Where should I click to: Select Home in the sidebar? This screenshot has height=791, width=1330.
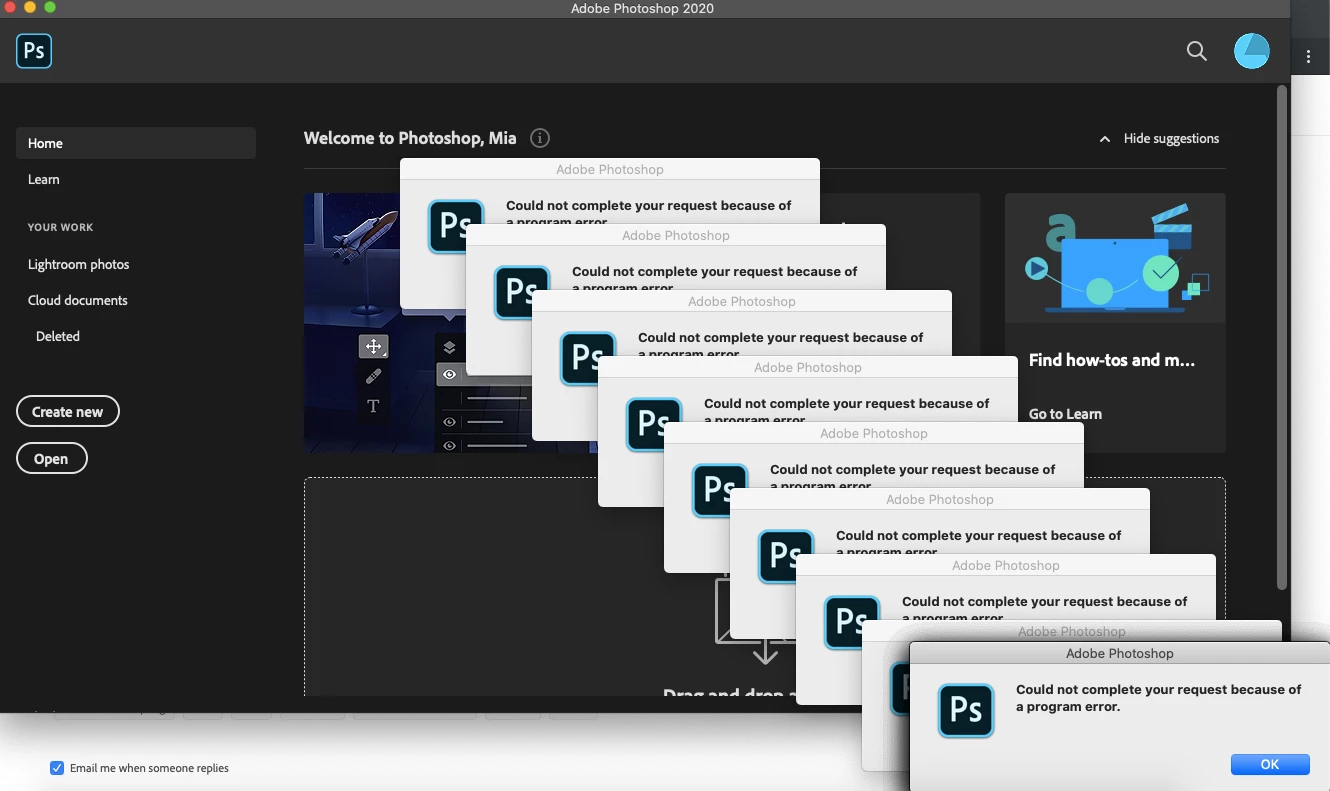(136, 143)
